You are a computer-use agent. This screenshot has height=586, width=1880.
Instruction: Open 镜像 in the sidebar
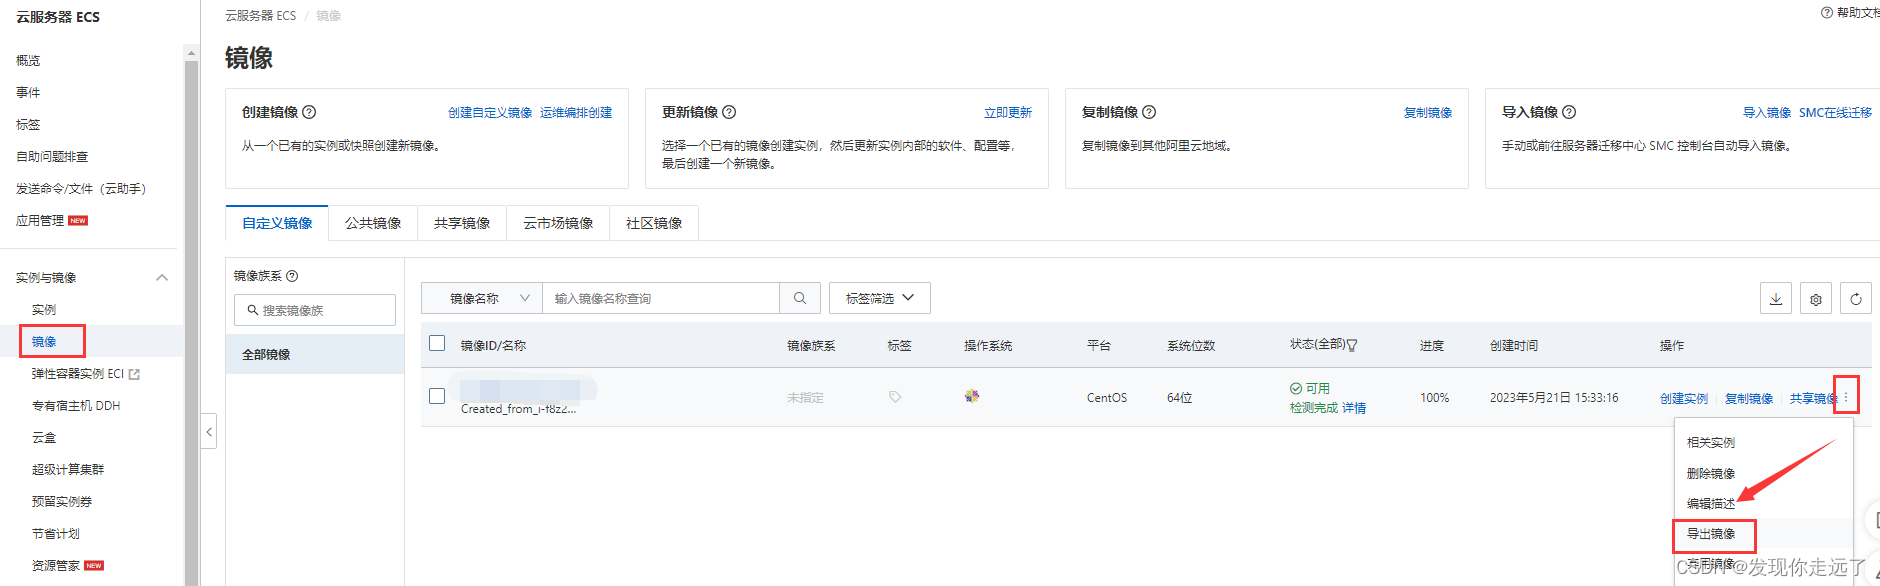click(44, 342)
